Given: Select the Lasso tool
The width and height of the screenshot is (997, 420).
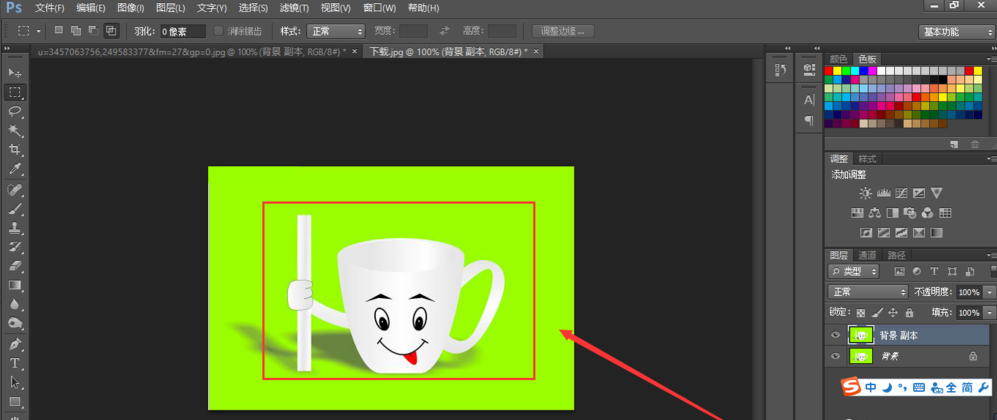Looking at the screenshot, I should 15,111.
